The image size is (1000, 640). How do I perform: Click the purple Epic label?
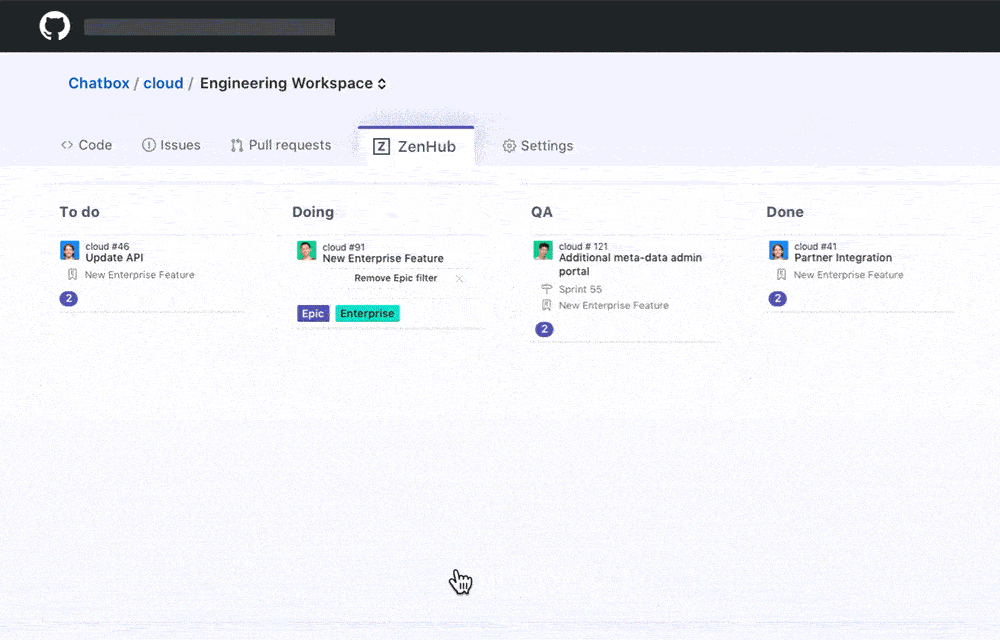coord(313,314)
